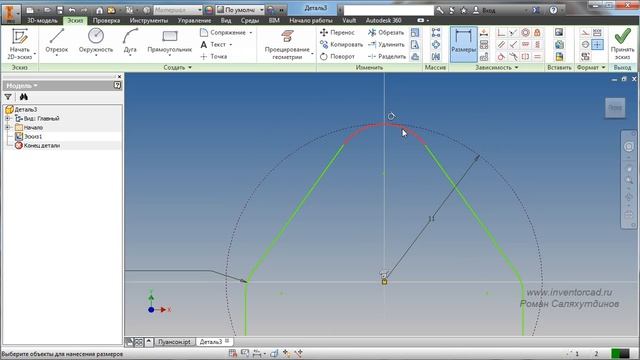This screenshot has height=360, width=640.
Task: Expand the Вид: Главный tree node
Action: [x=7, y=118]
